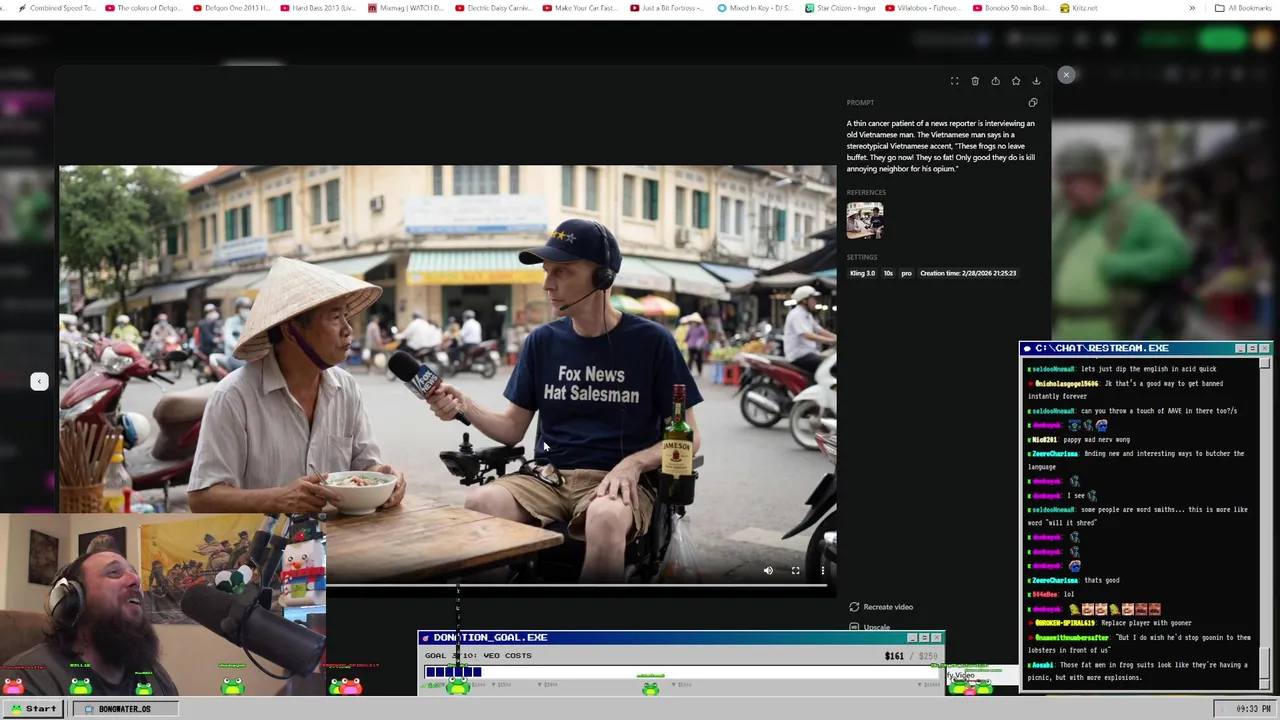Image resolution: width=1280 pixels, height=720 pixels.
Task: Open Mixed In Key bookmark
Action: point(756,8)
